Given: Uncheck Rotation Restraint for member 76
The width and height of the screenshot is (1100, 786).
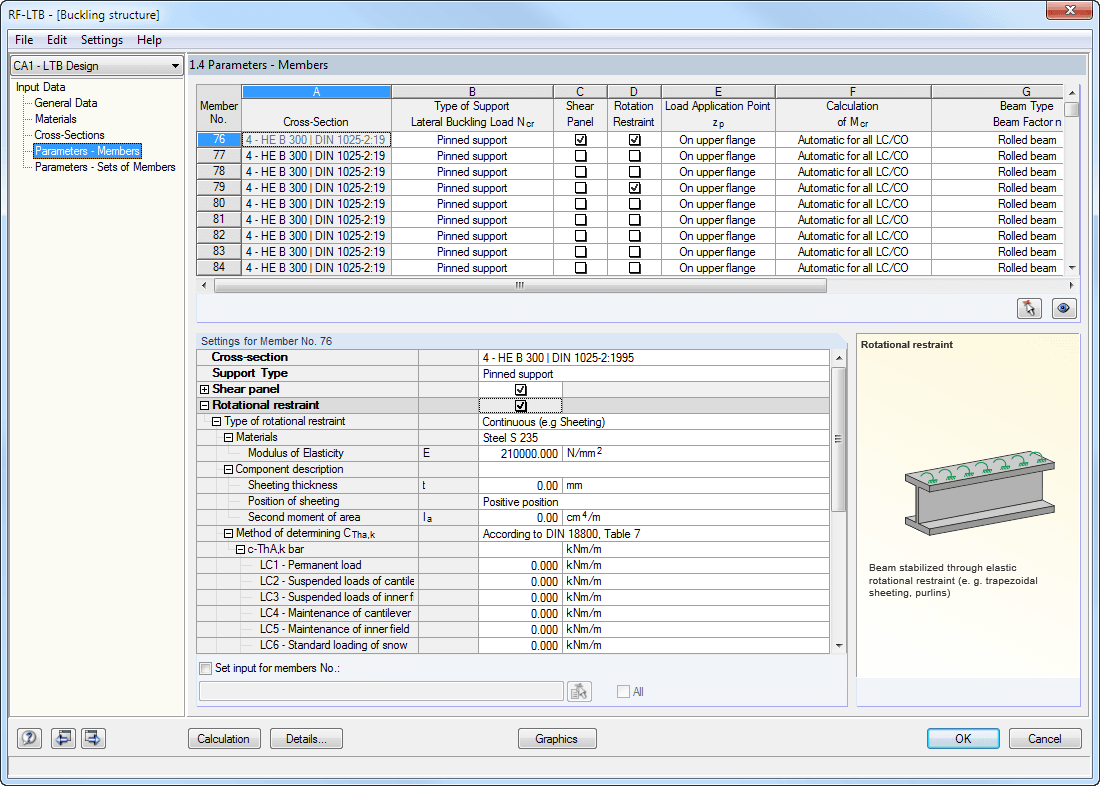Looking at the screenshot, I should (634, 140).
